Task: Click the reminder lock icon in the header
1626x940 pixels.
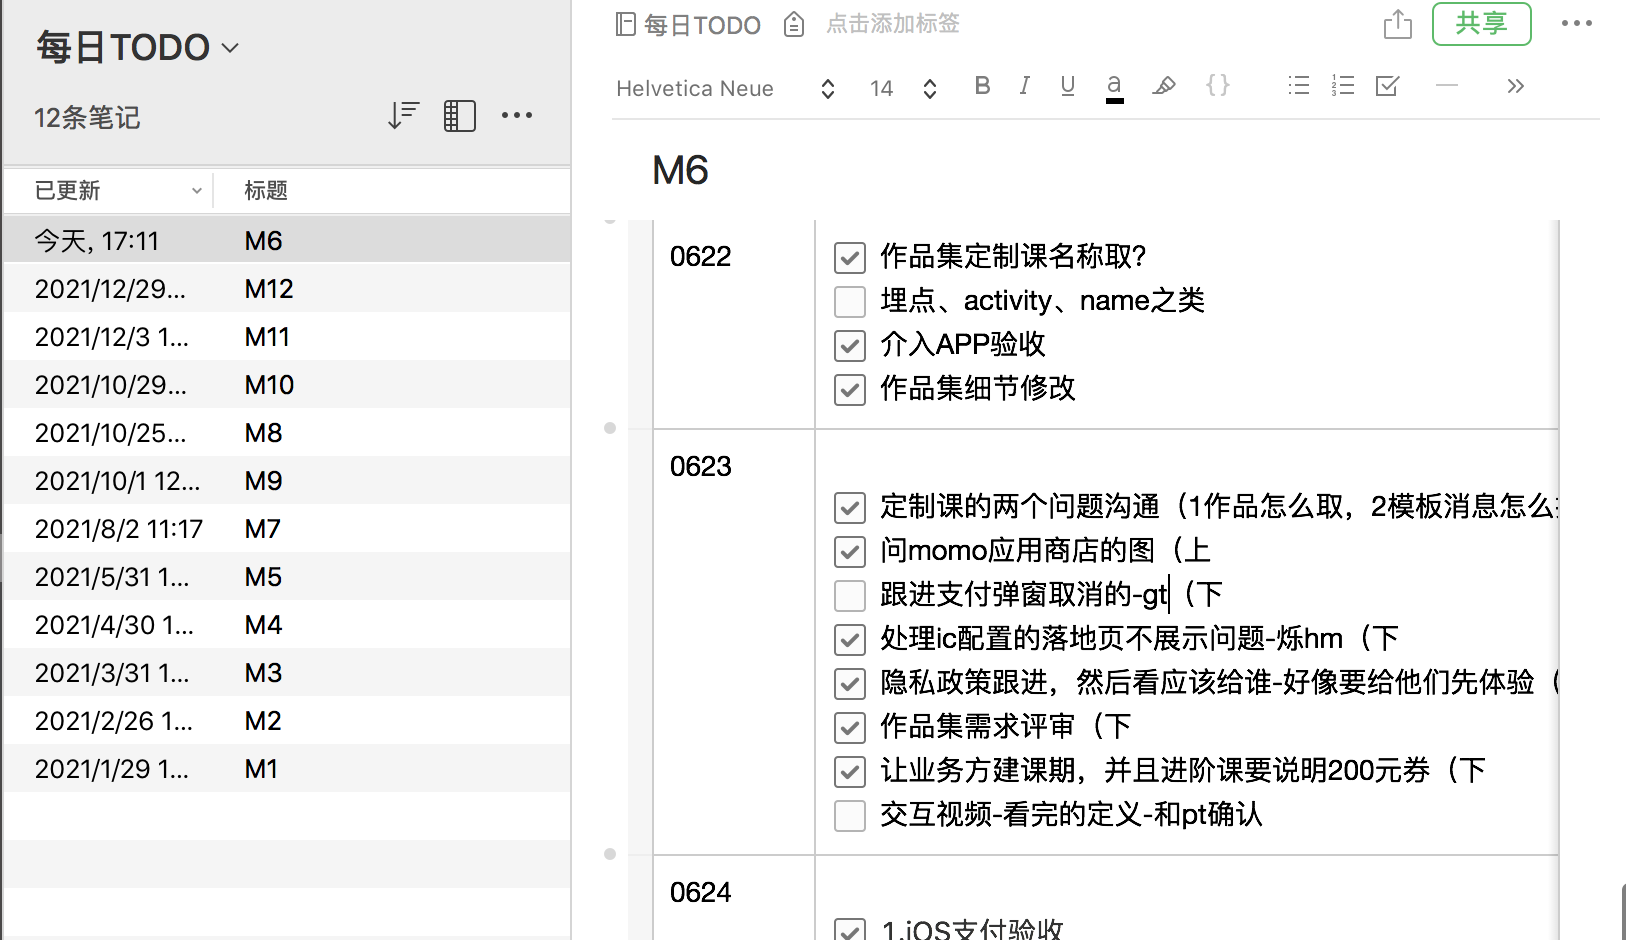Action: [x=794, y=24]
